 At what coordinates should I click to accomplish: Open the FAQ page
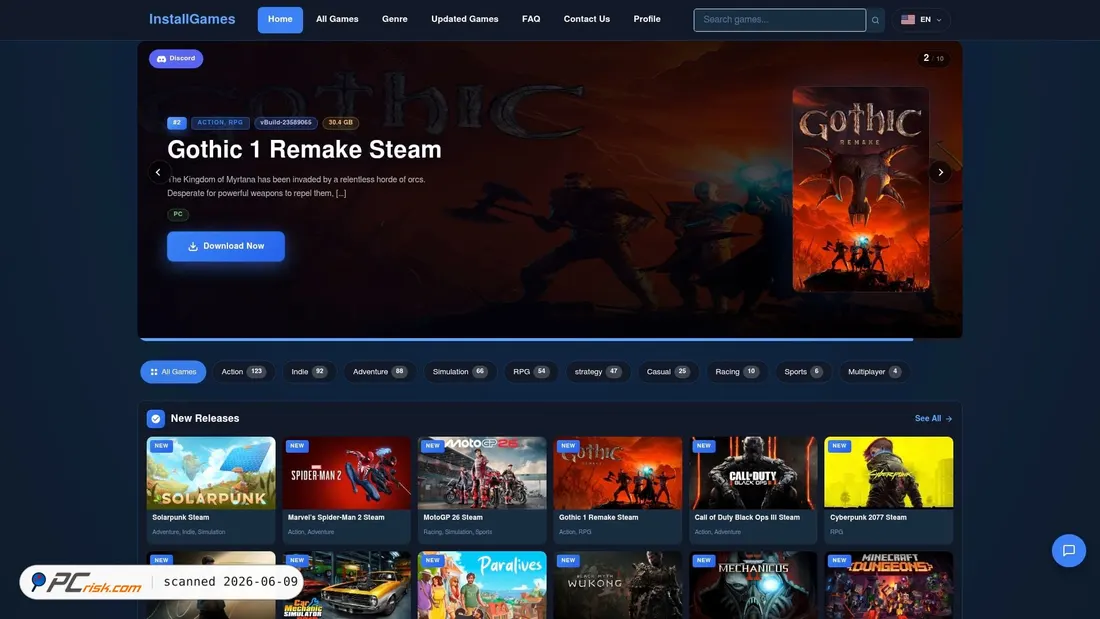pos(531,20)
